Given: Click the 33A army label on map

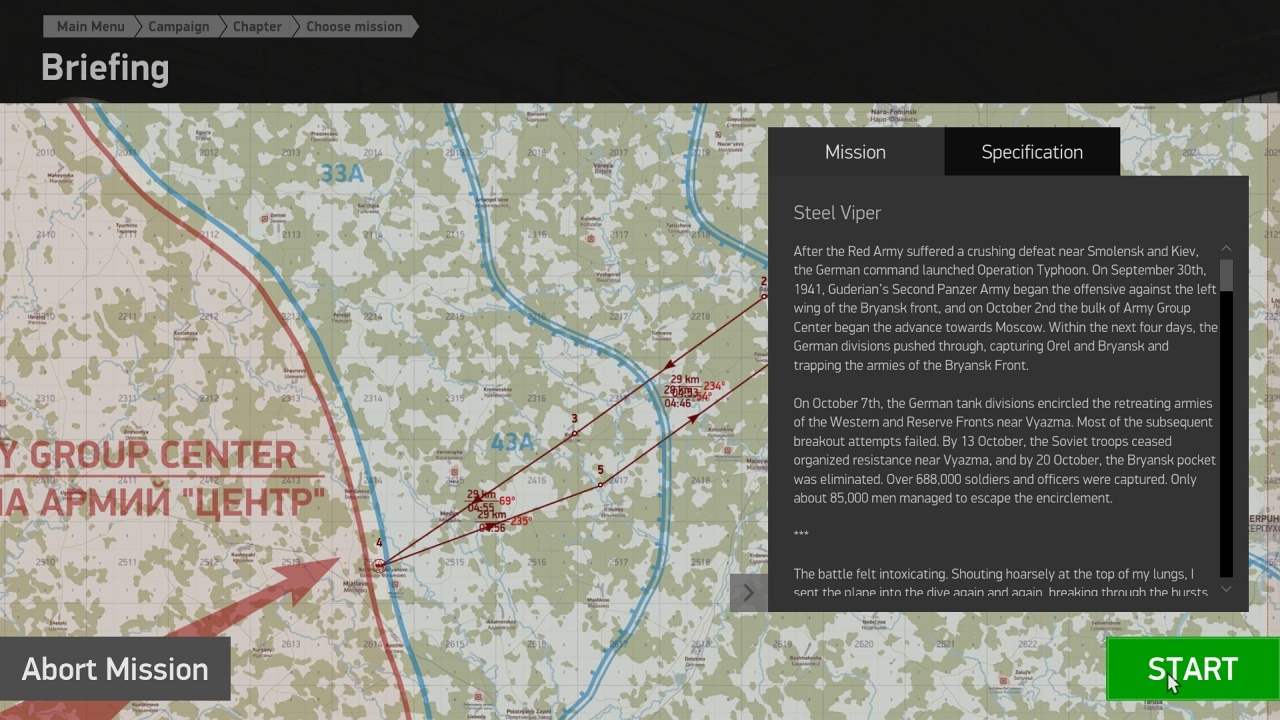Looking at the screenshot, I should [341, 174].
